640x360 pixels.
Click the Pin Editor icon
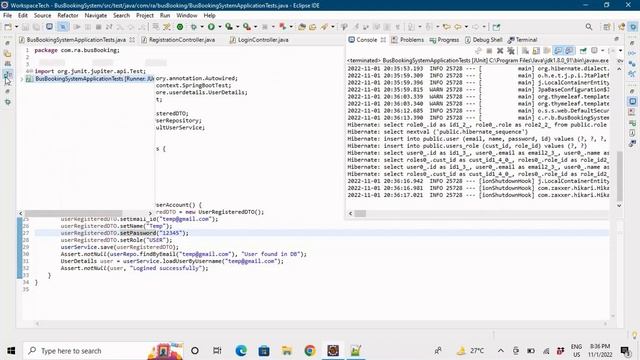496,27
